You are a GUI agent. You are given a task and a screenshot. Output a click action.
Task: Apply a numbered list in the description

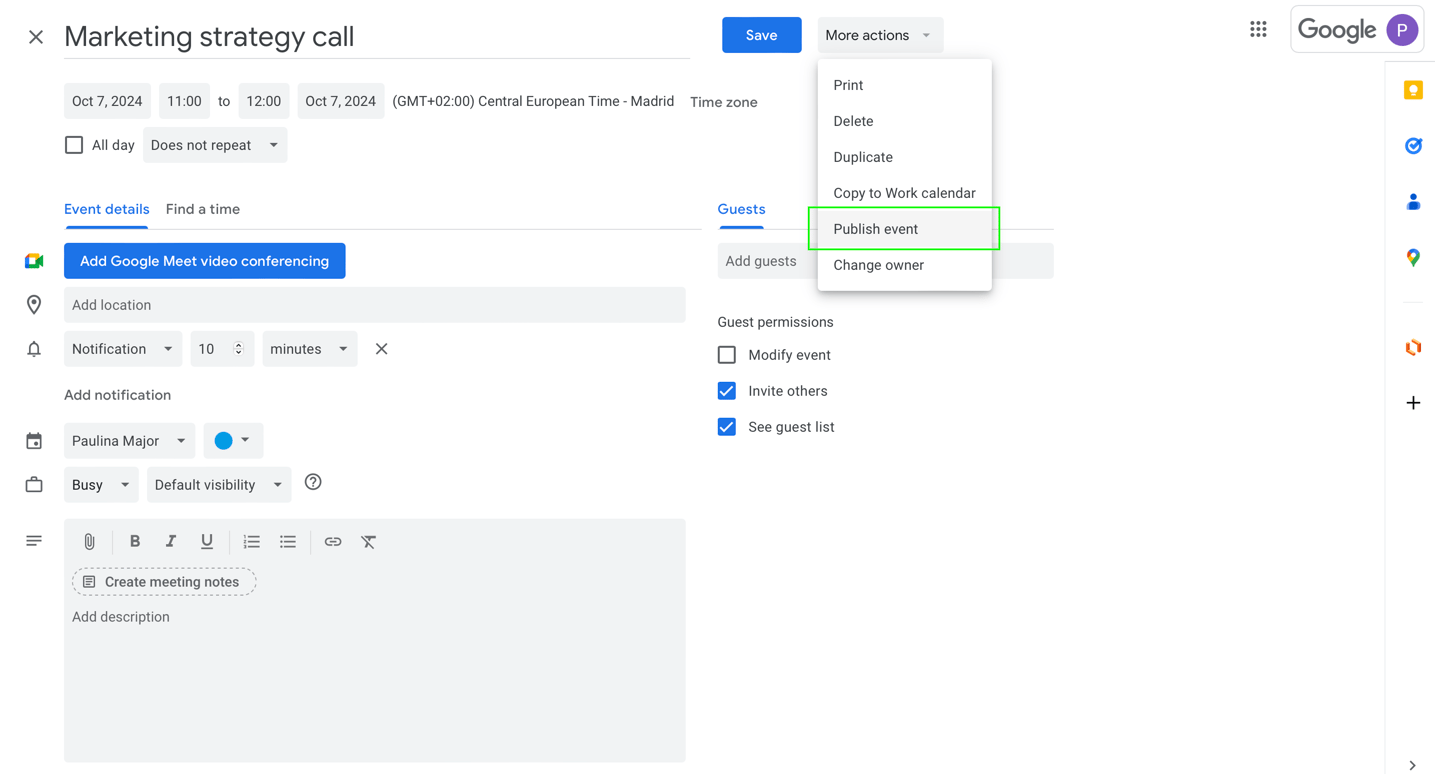[251, 541]
